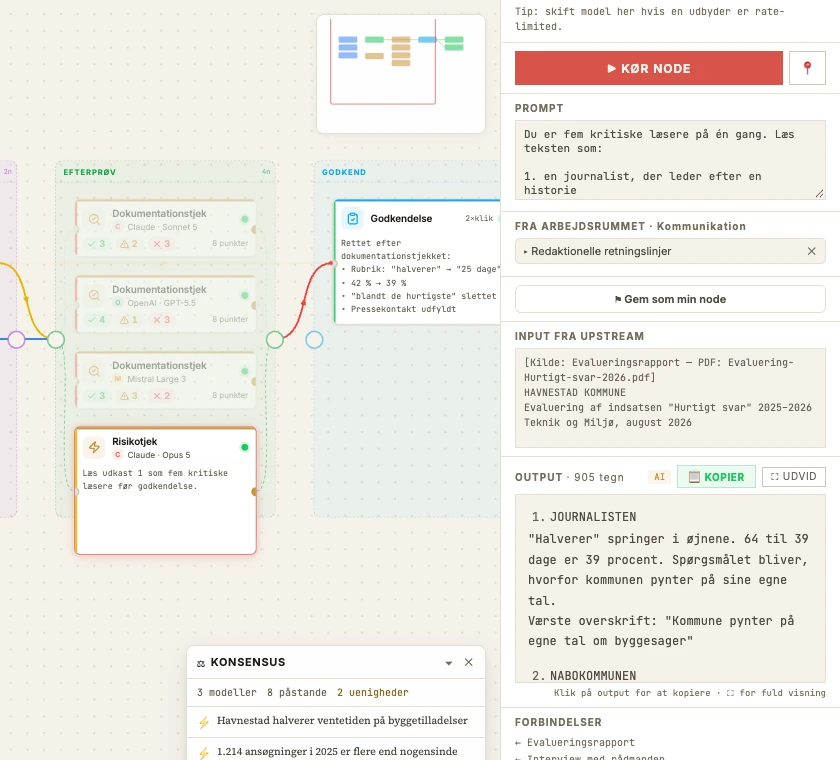
Task: Expand output with the UDVID button
Action: click(793, 476)
